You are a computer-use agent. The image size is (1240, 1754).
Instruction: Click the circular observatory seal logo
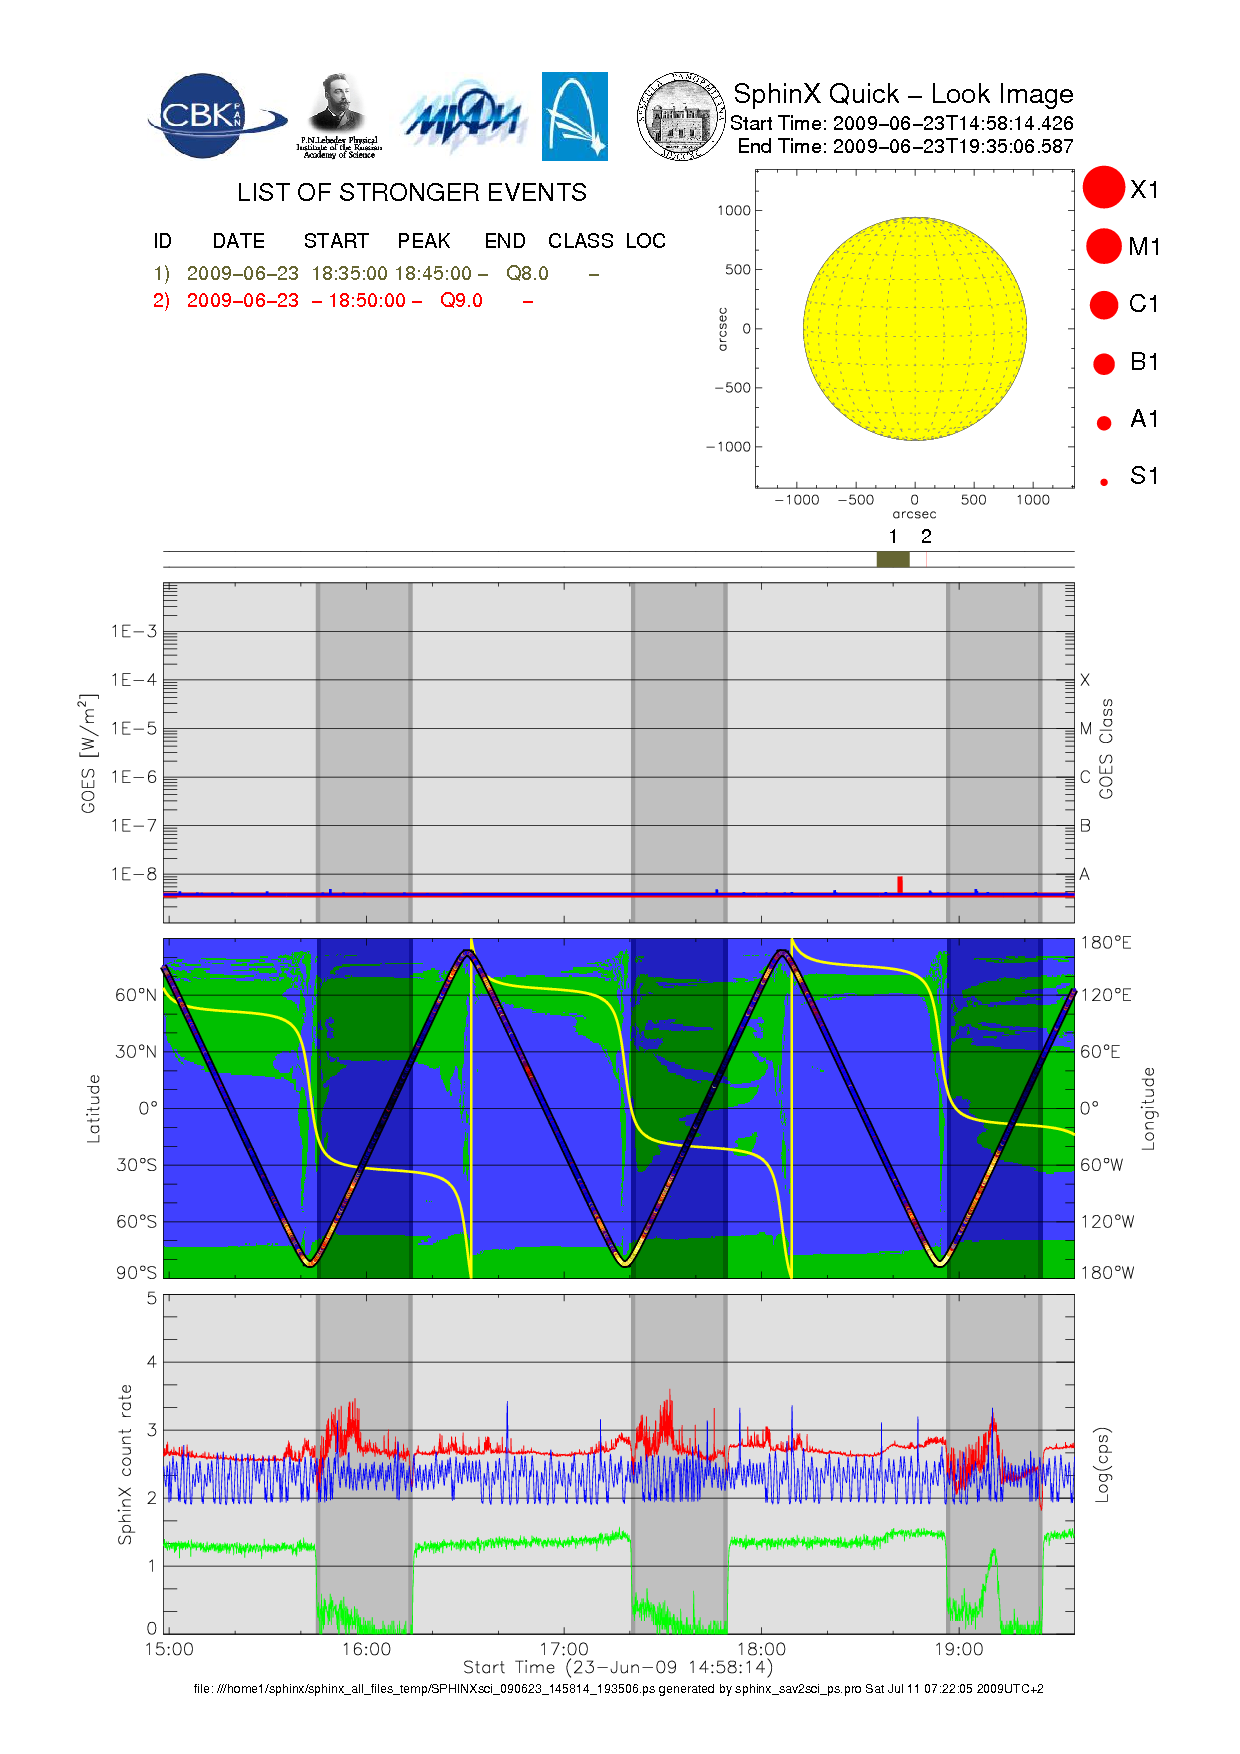682,117
